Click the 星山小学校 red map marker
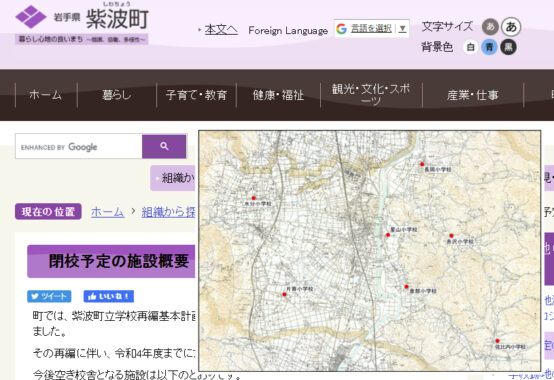Viewport: 554px width, 380px height. [x=388, y=235]
